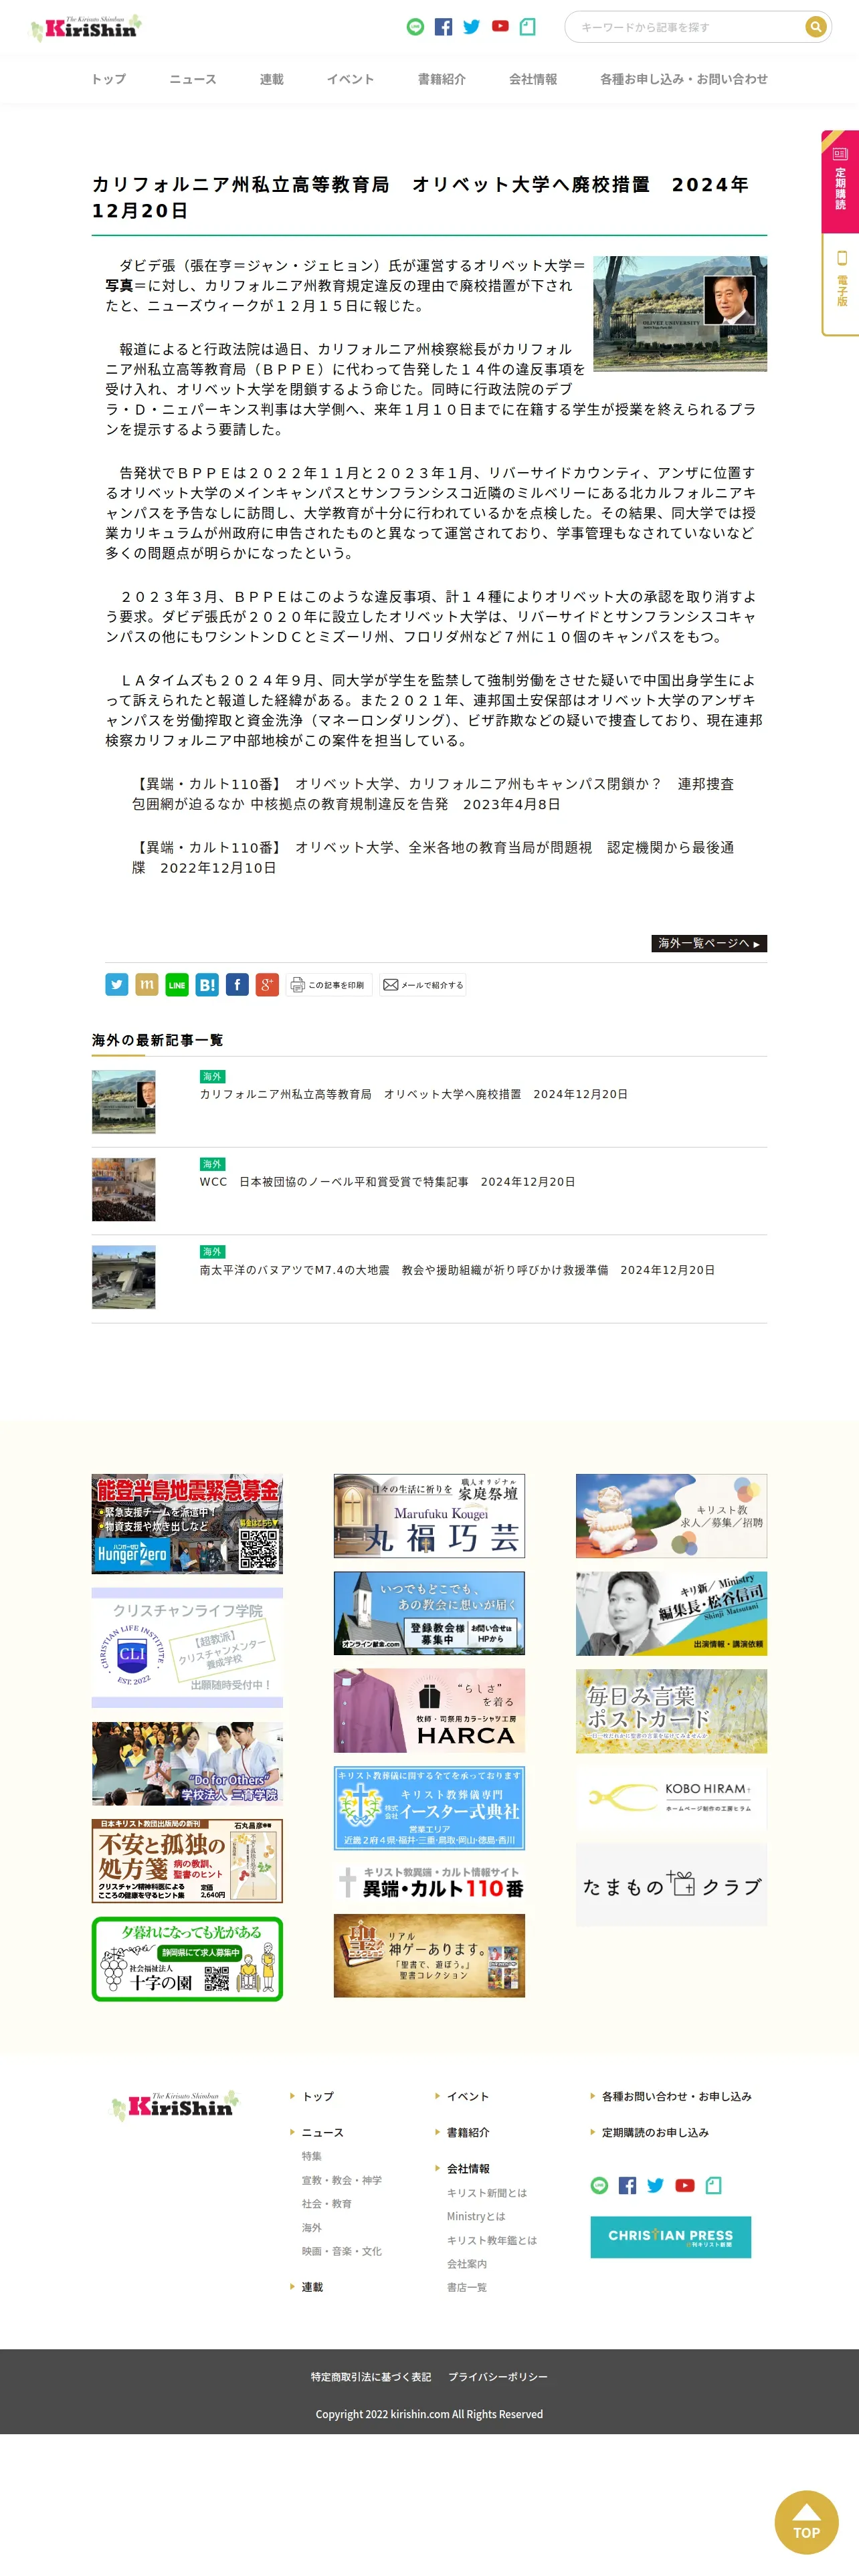
Task: Open the イベント menu item
Action: [x=350, y=79]
